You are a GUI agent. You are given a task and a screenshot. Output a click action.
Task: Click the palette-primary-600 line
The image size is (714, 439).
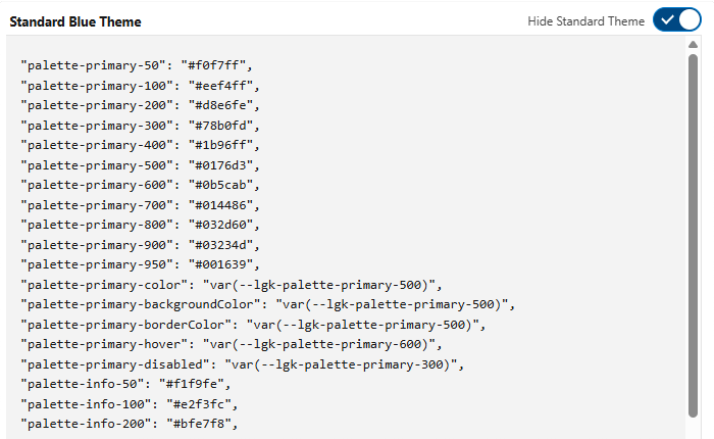140,185
